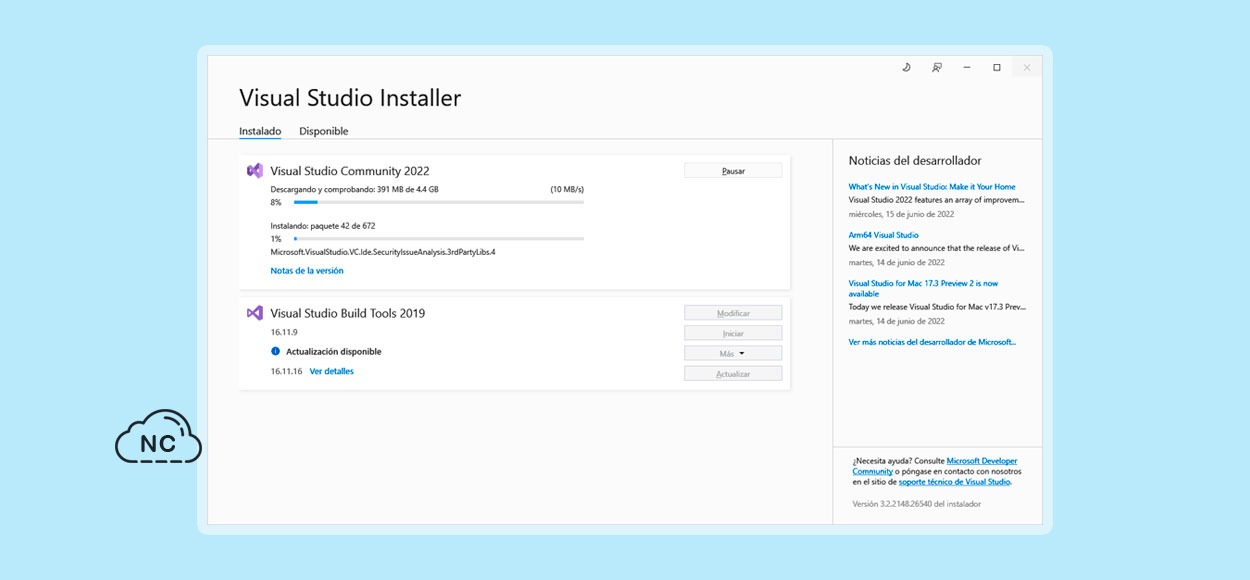Click the Iniciar button for Build Tools
Screen dimensions: 1250x580
pyautogui.click(x=733, y=333)
